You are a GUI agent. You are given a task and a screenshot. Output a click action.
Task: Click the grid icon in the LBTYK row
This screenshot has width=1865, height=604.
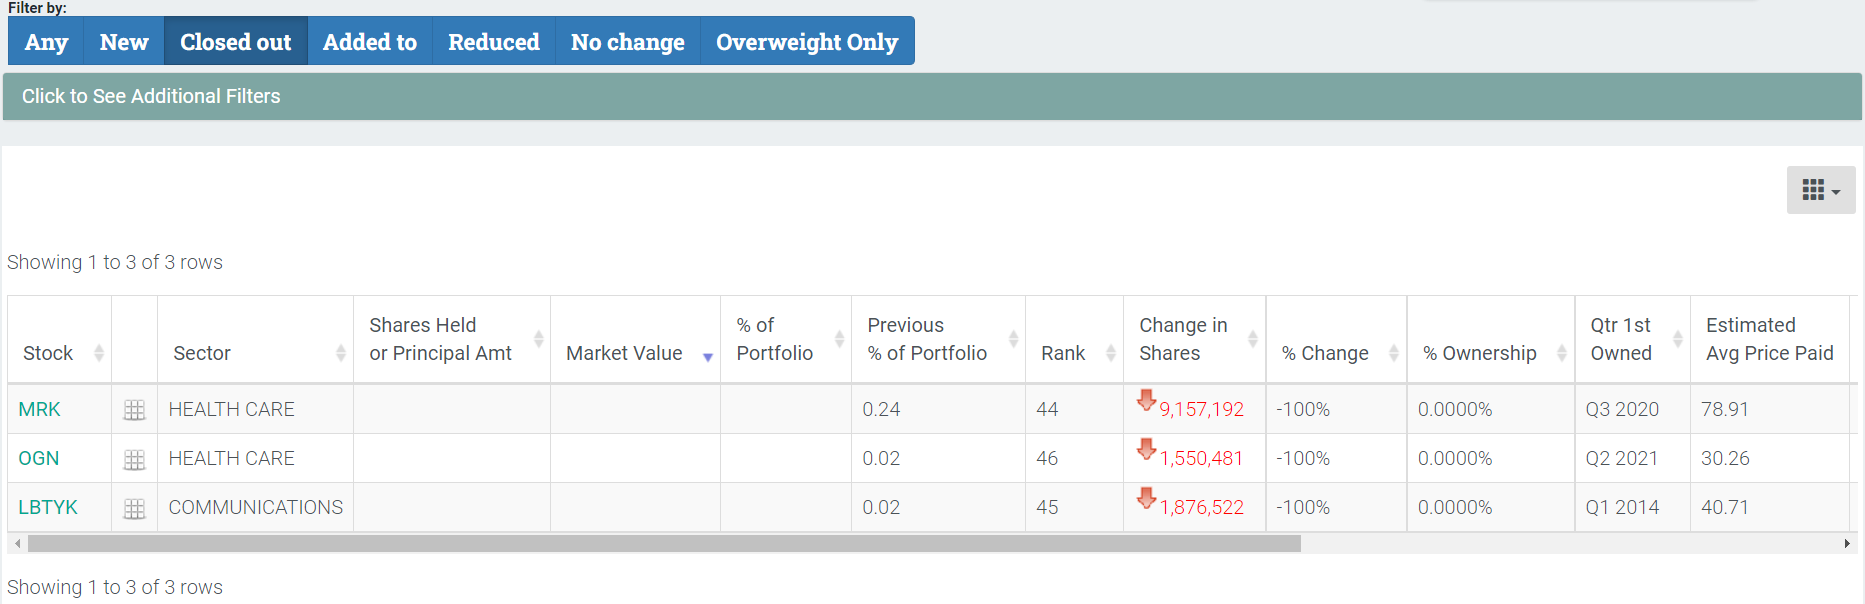coord(134,508)
